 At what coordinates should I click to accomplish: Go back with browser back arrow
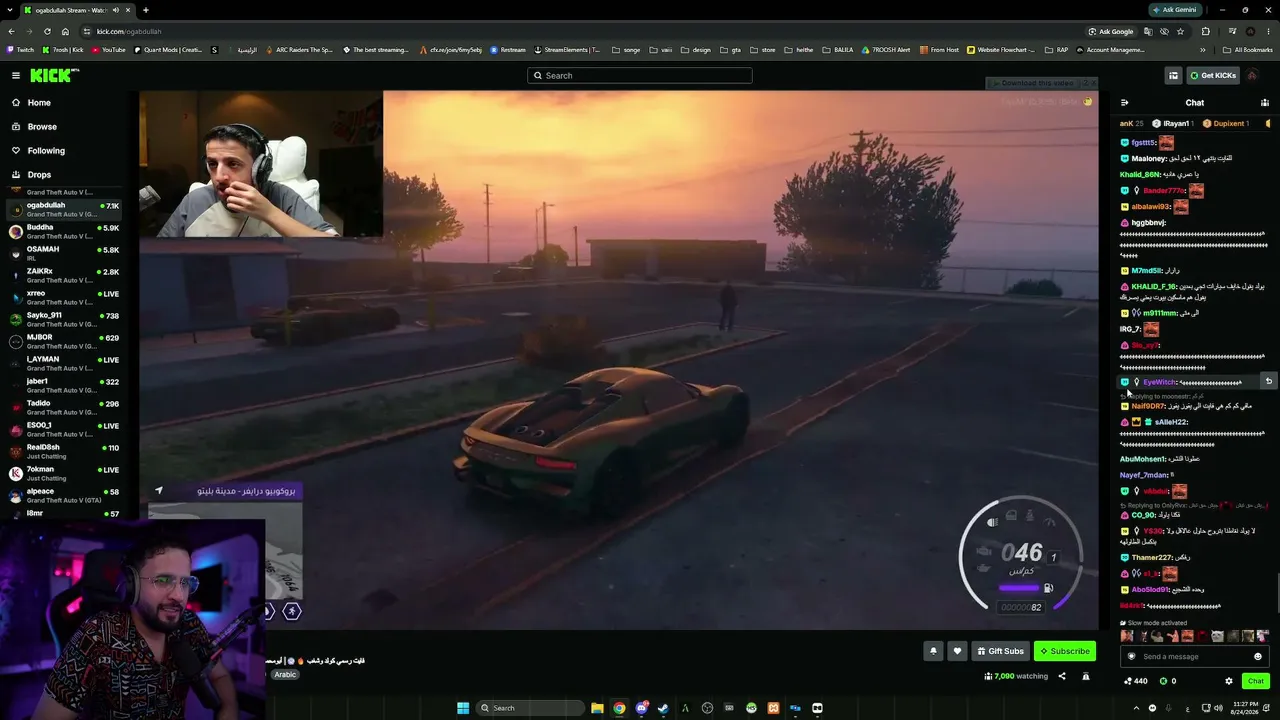(11, 31)
